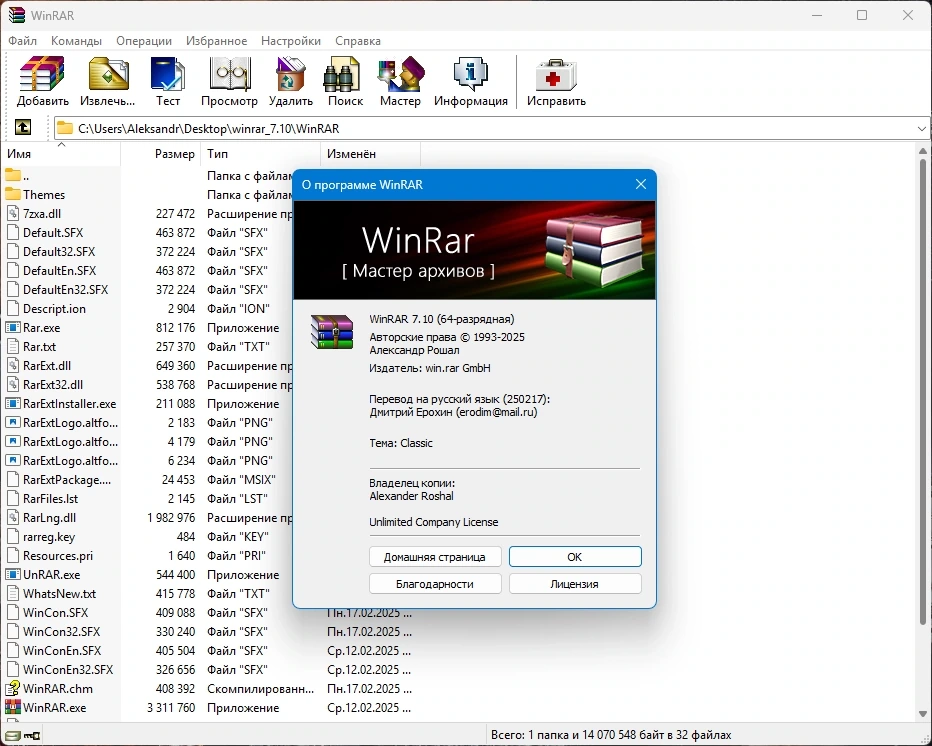Click the Извлечь (Extract) toolbar icon
Screen dimensions: 932x746
[108, 81]
